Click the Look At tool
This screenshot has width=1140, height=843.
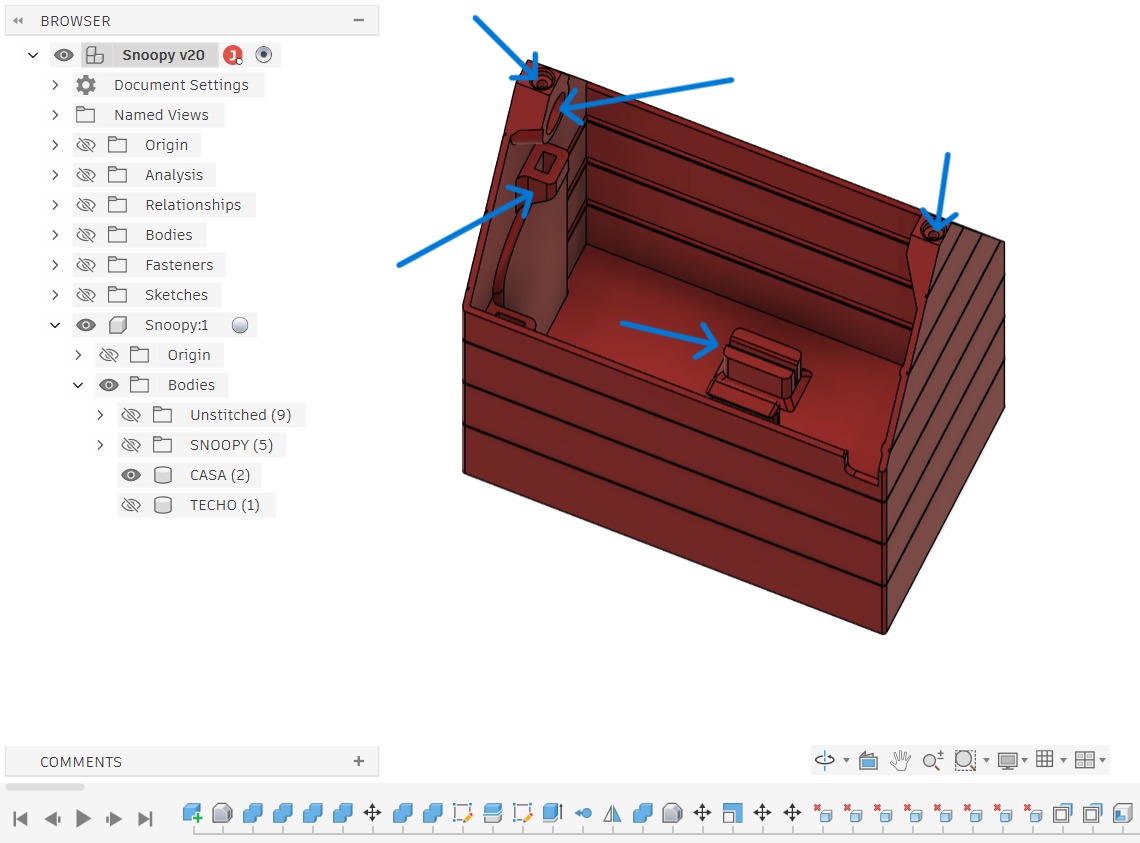pyautogui.click(x=868, y=761)
